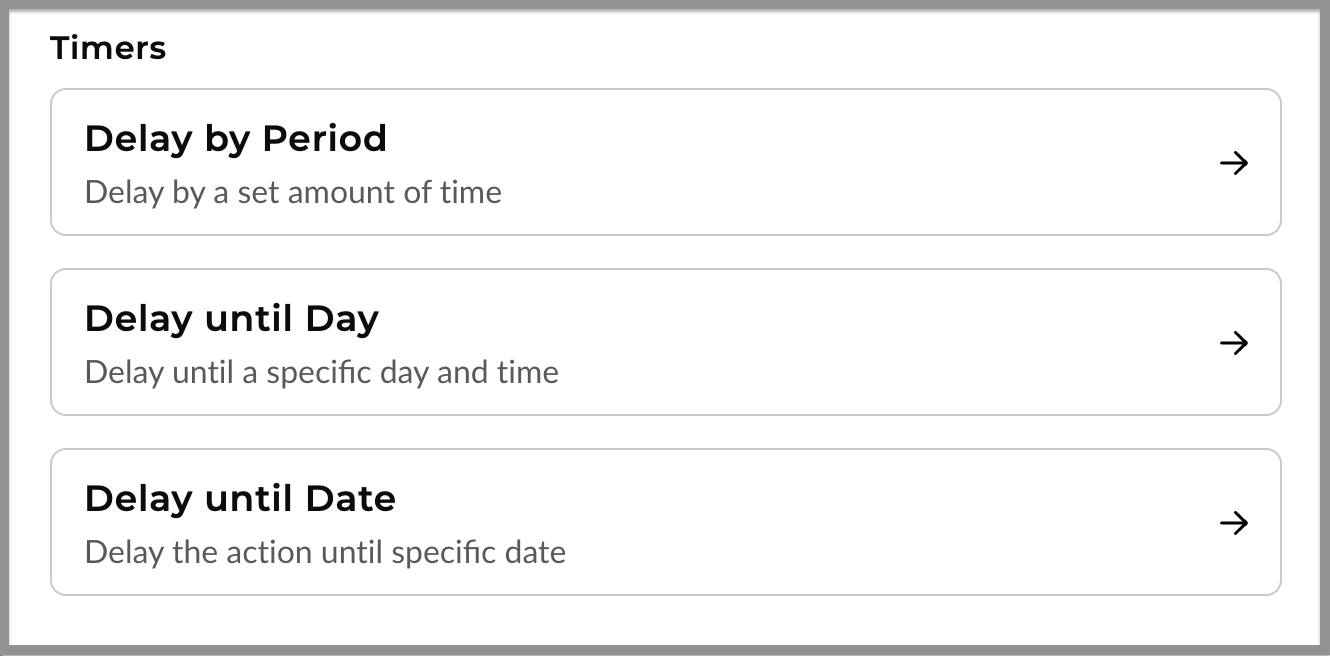Click empty middle area of Delay until Date card
Viewport: 1330px width, 656px height.
(x=850, y=522)
